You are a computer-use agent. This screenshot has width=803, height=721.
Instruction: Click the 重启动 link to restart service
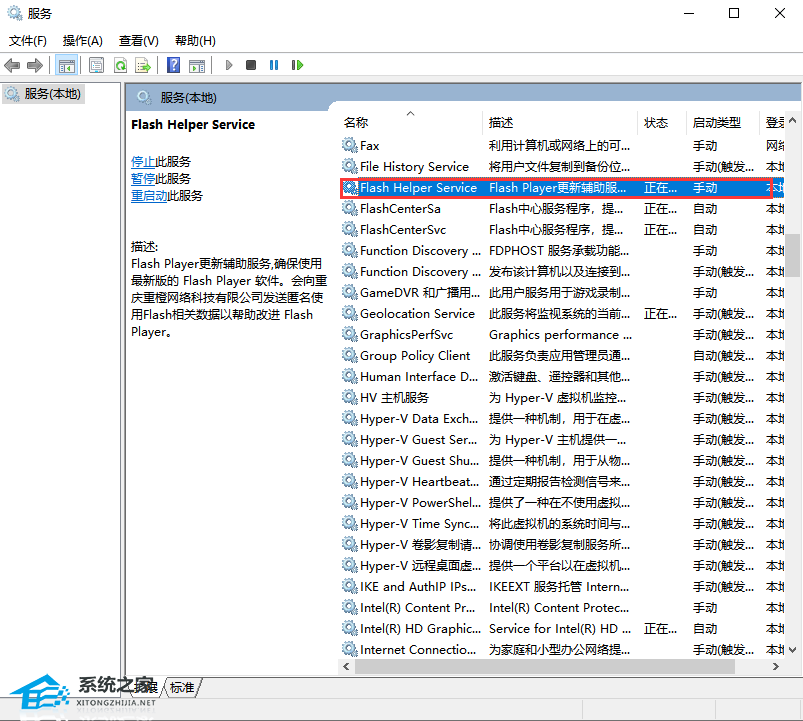pos(149,196)
